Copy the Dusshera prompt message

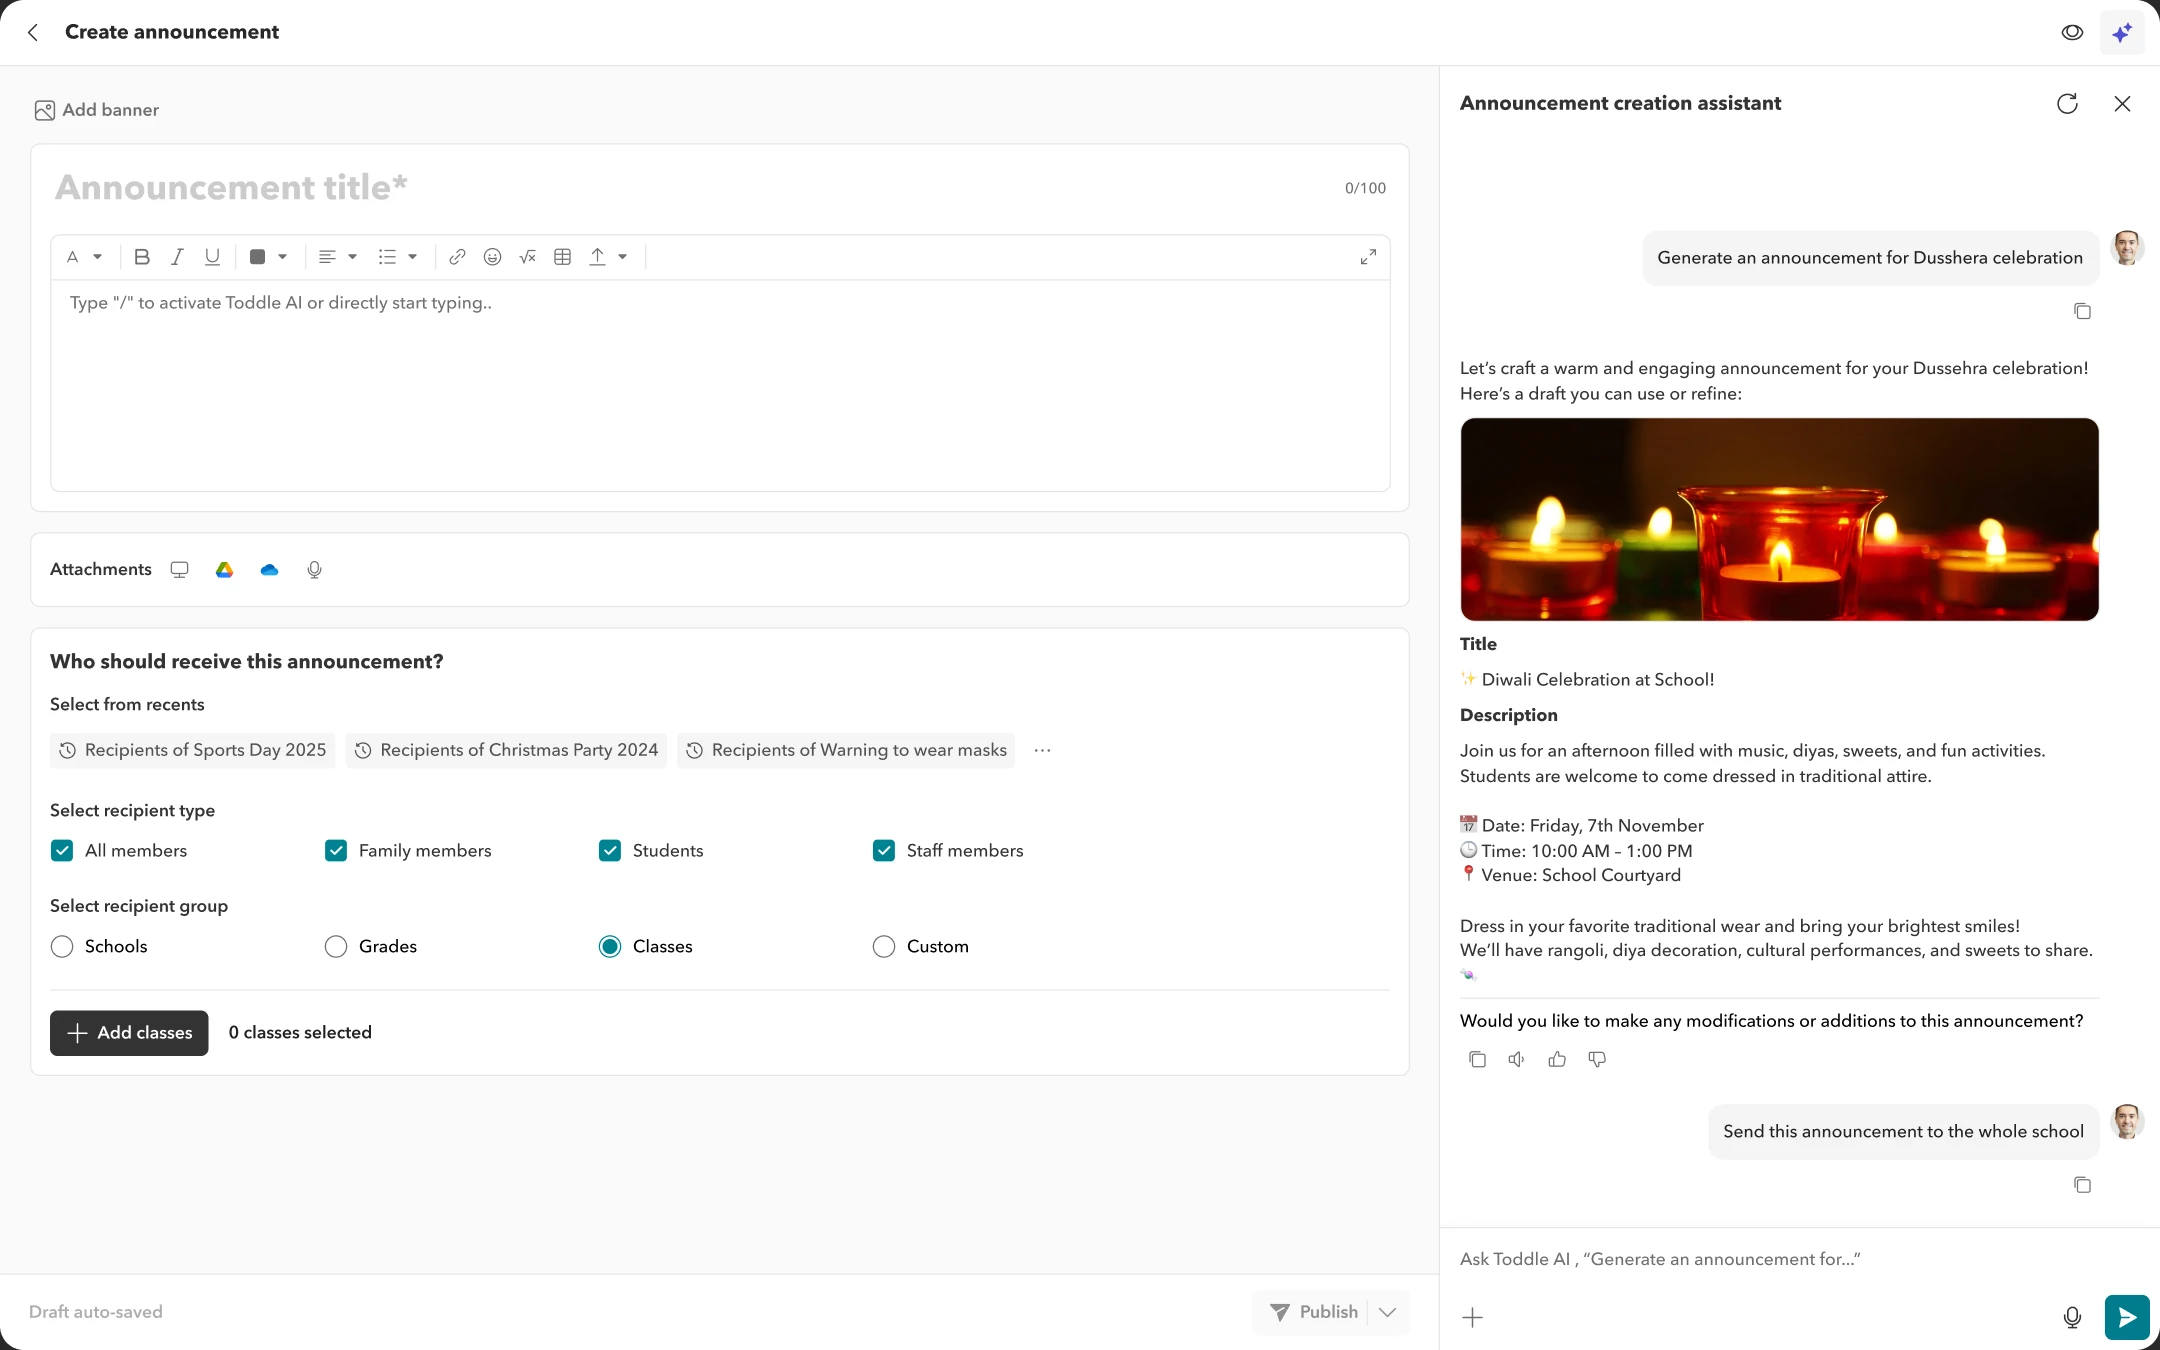[2082, 311]
